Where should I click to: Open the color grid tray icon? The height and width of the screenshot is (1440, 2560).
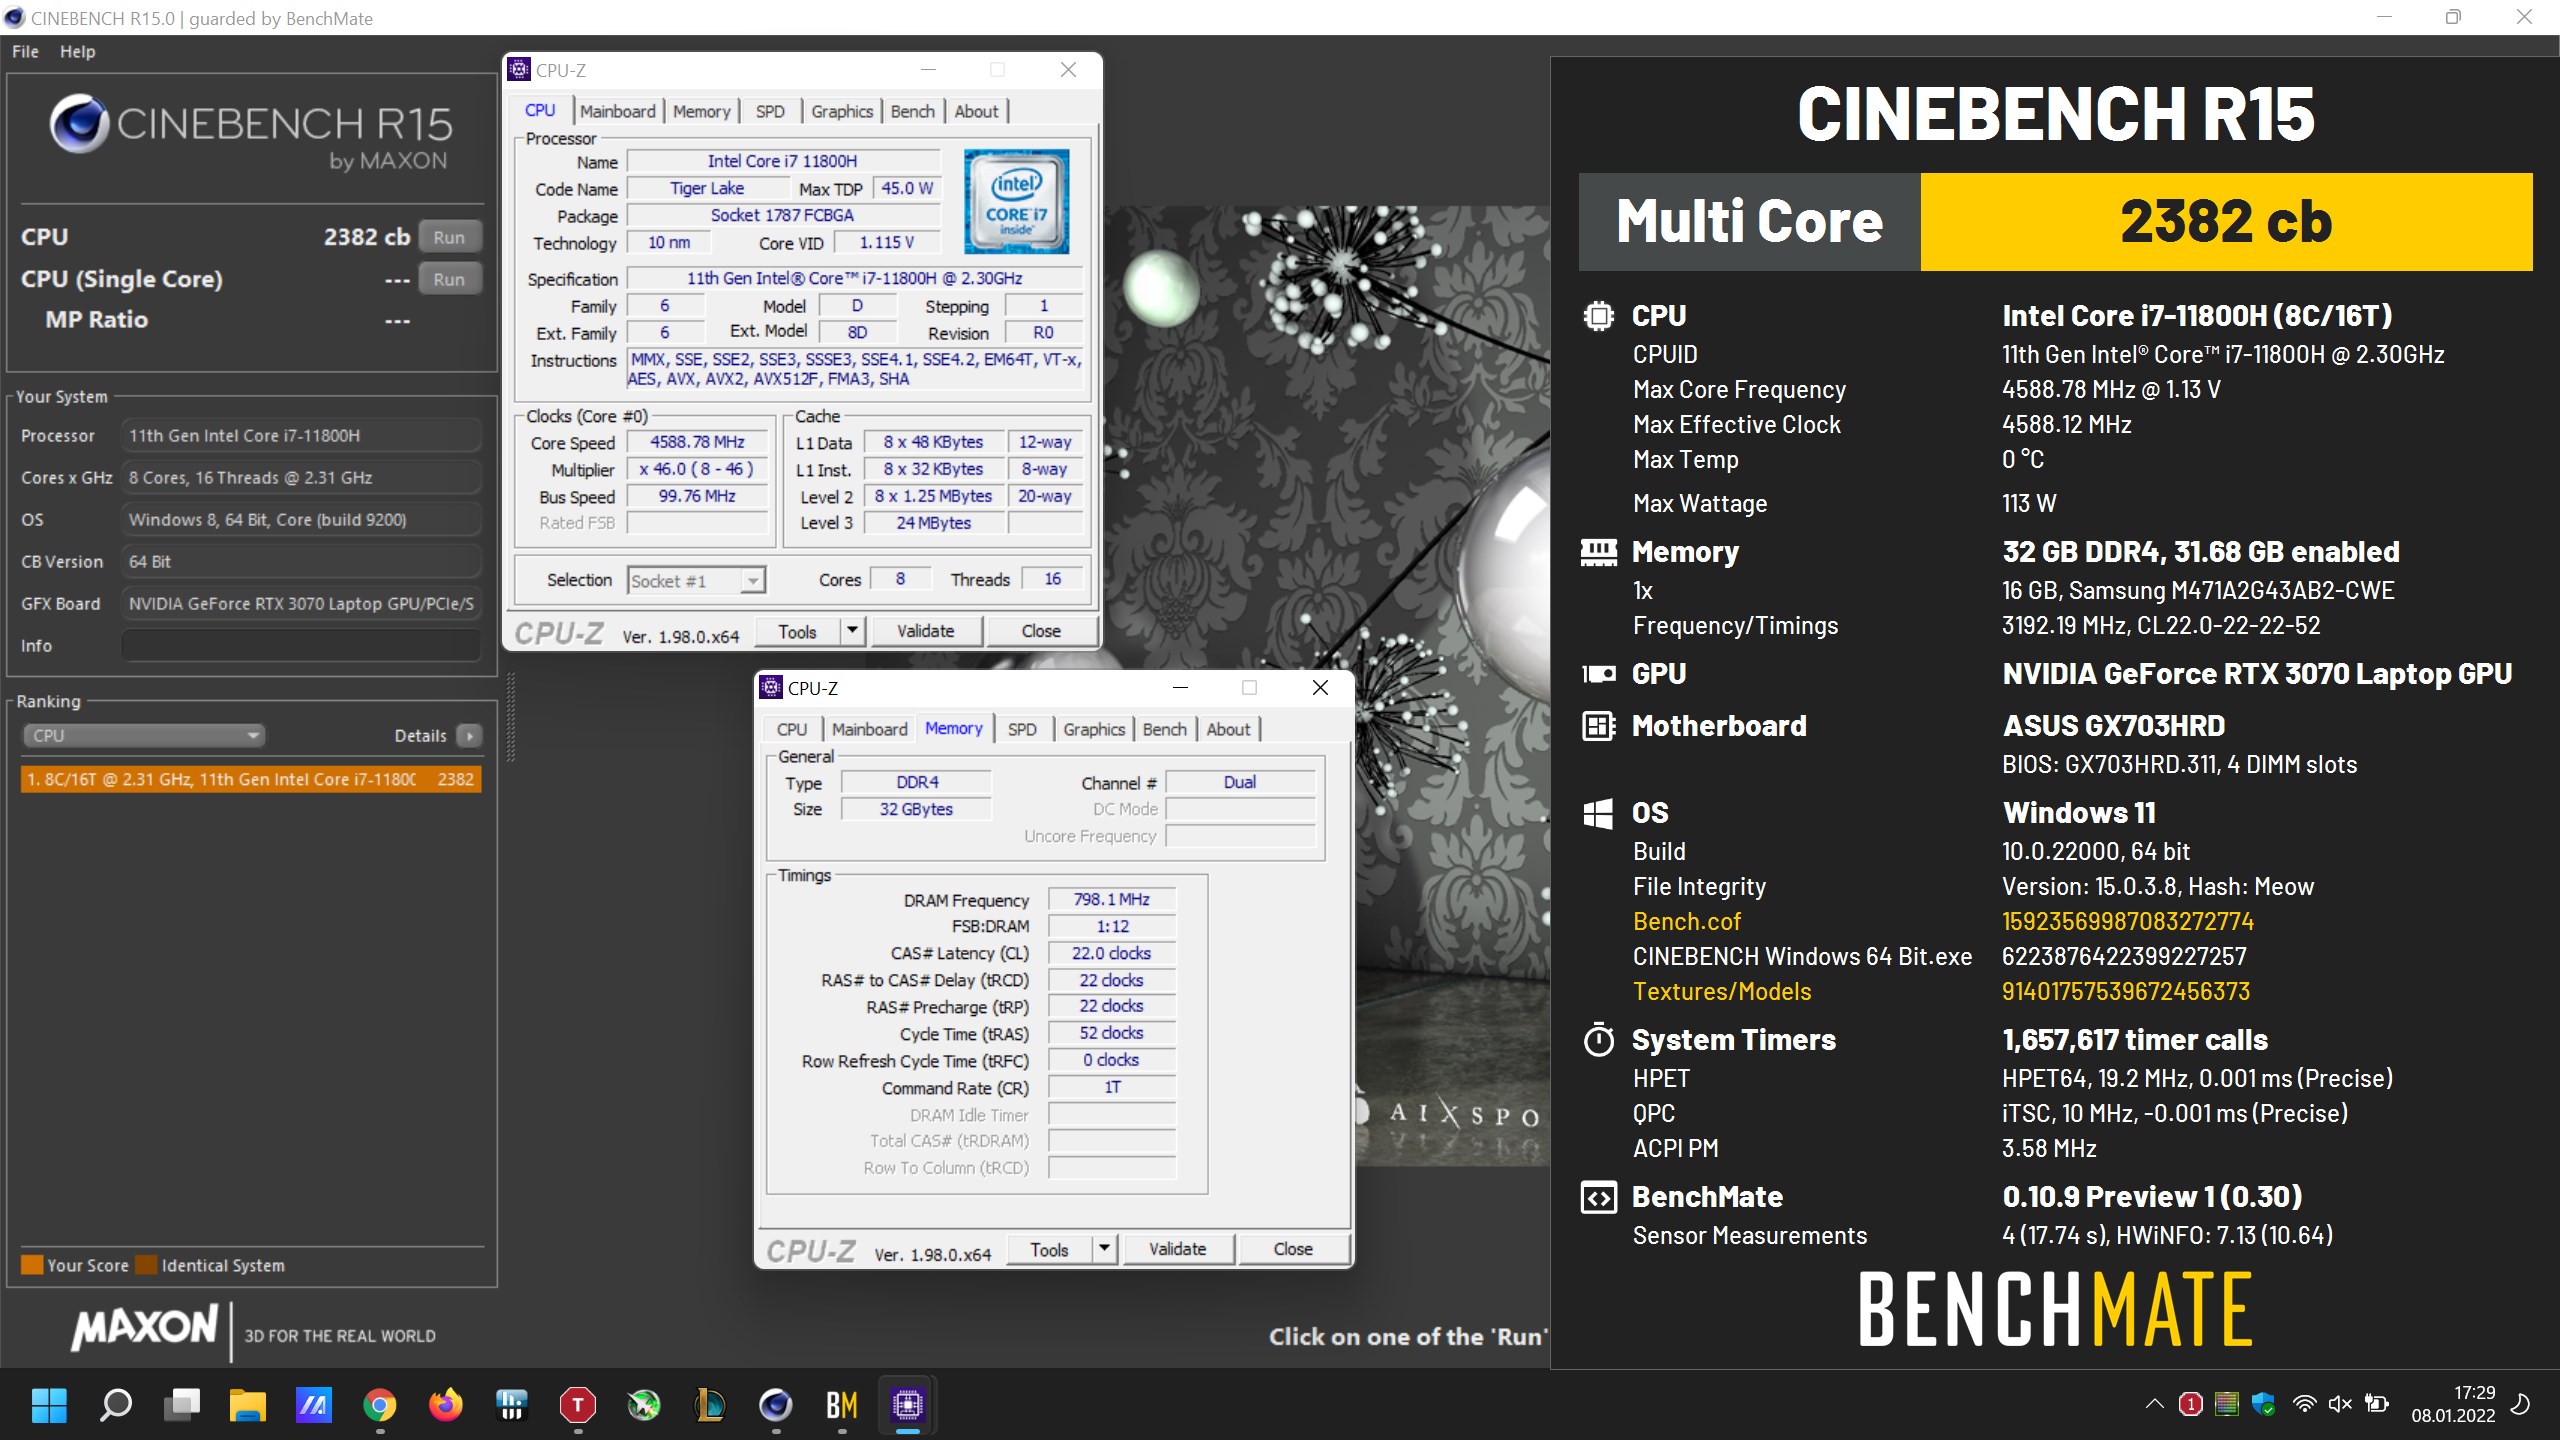click(2227, 1404)
